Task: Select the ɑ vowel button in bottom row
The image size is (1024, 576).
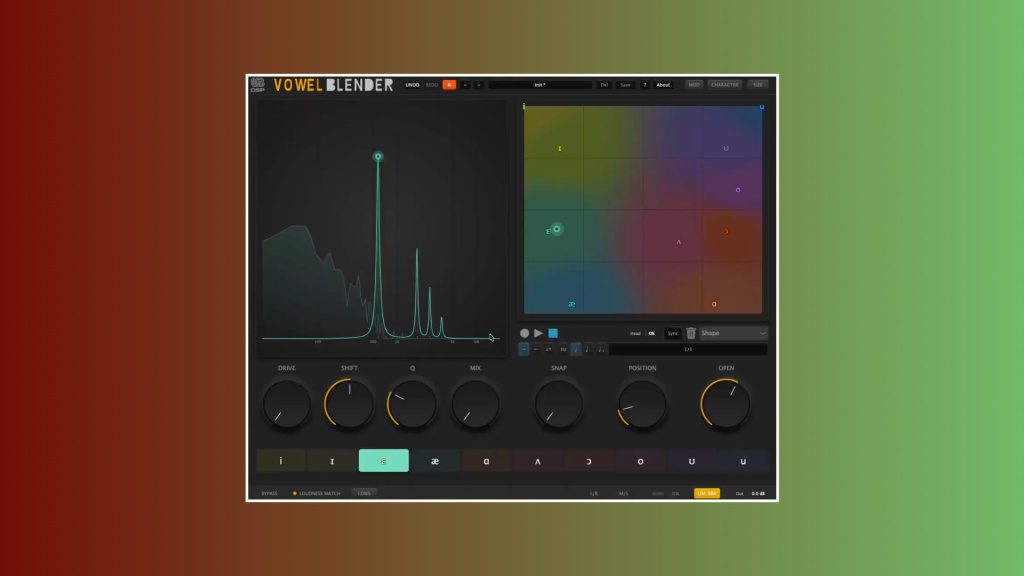Action: [x=487, y=460]
